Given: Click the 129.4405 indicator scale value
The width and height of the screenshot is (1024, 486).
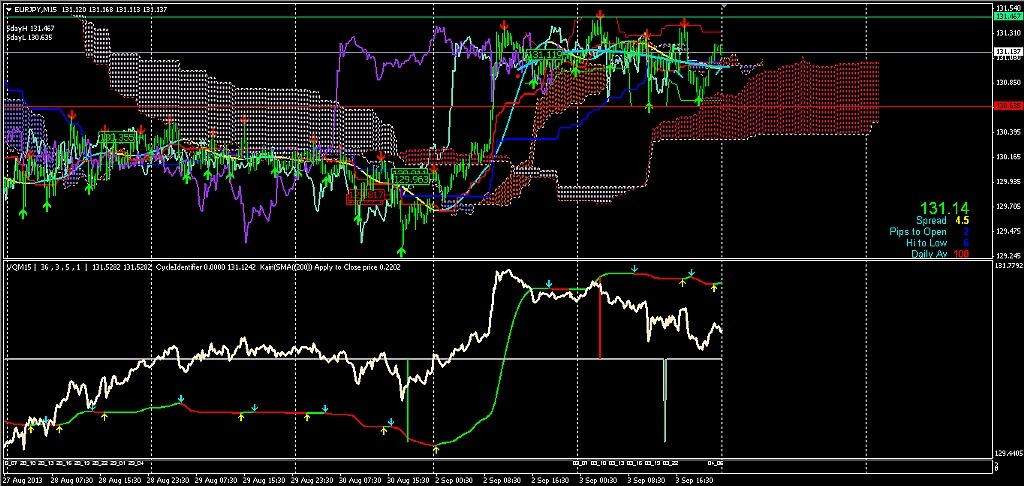Looking at the screenshot, I should pos(1008,453).
